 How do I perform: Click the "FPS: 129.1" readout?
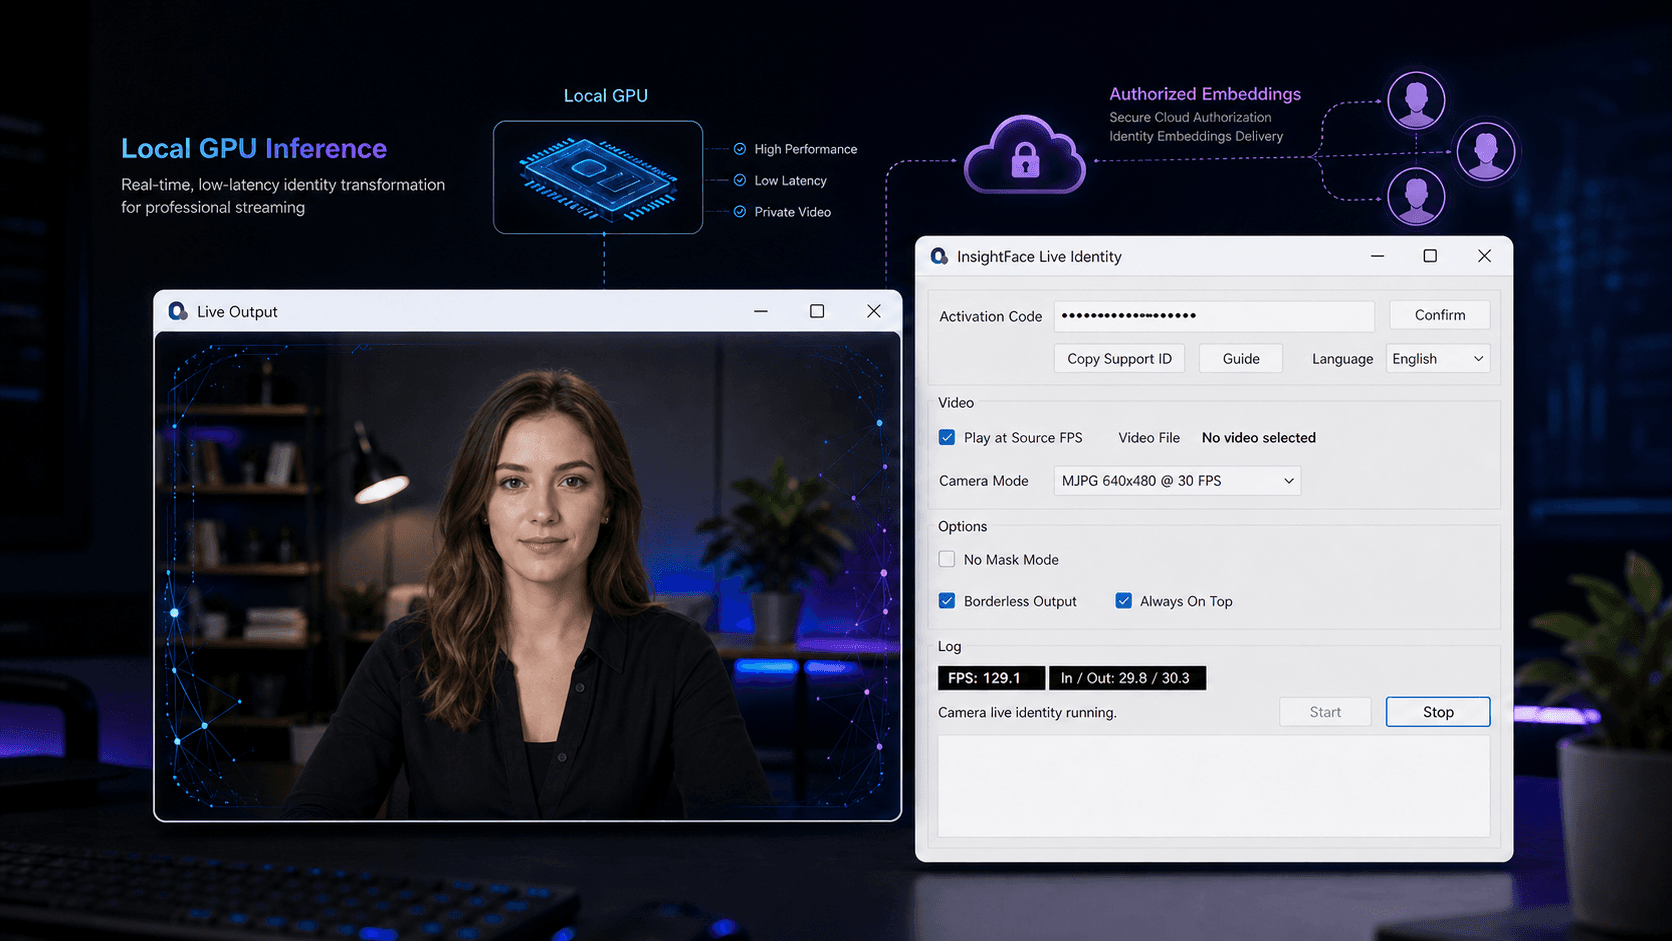tap(991, 678)
